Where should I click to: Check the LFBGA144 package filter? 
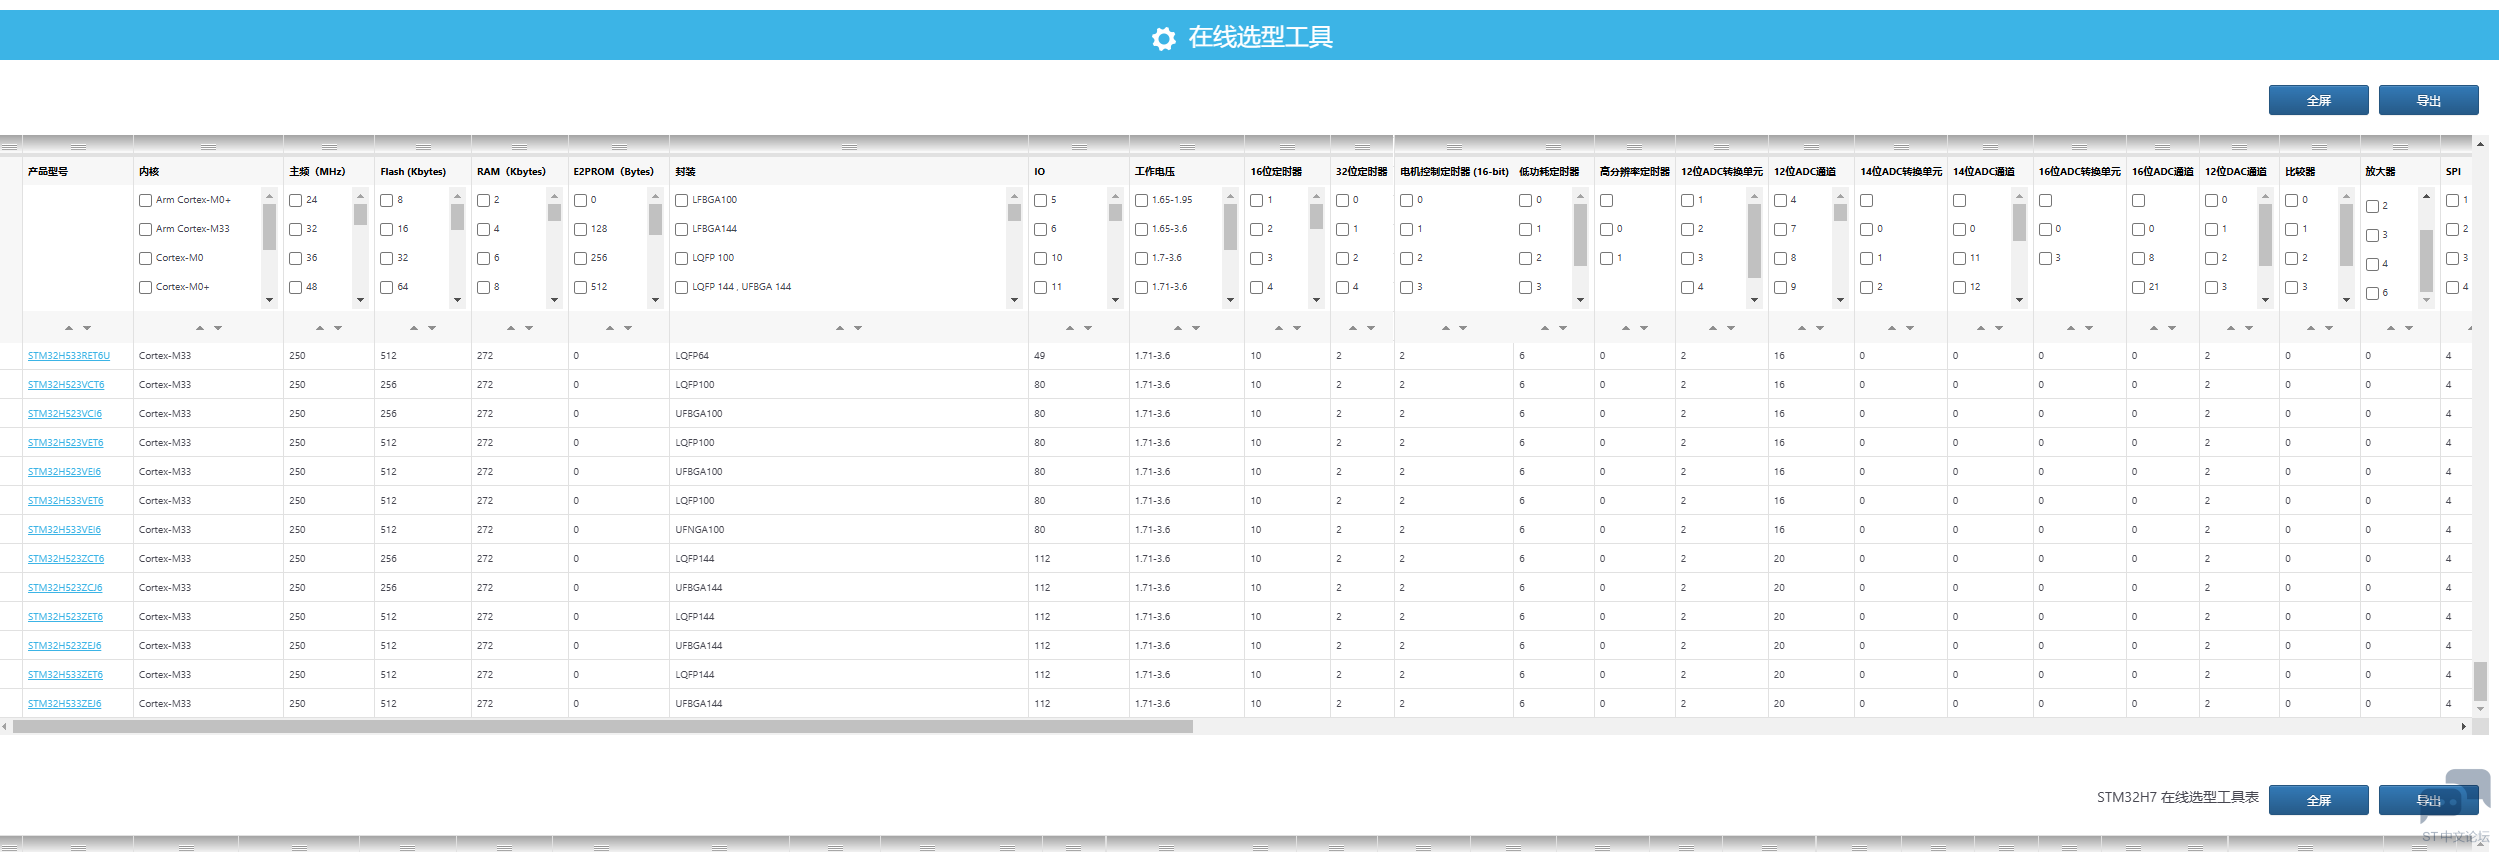point(682,229)
